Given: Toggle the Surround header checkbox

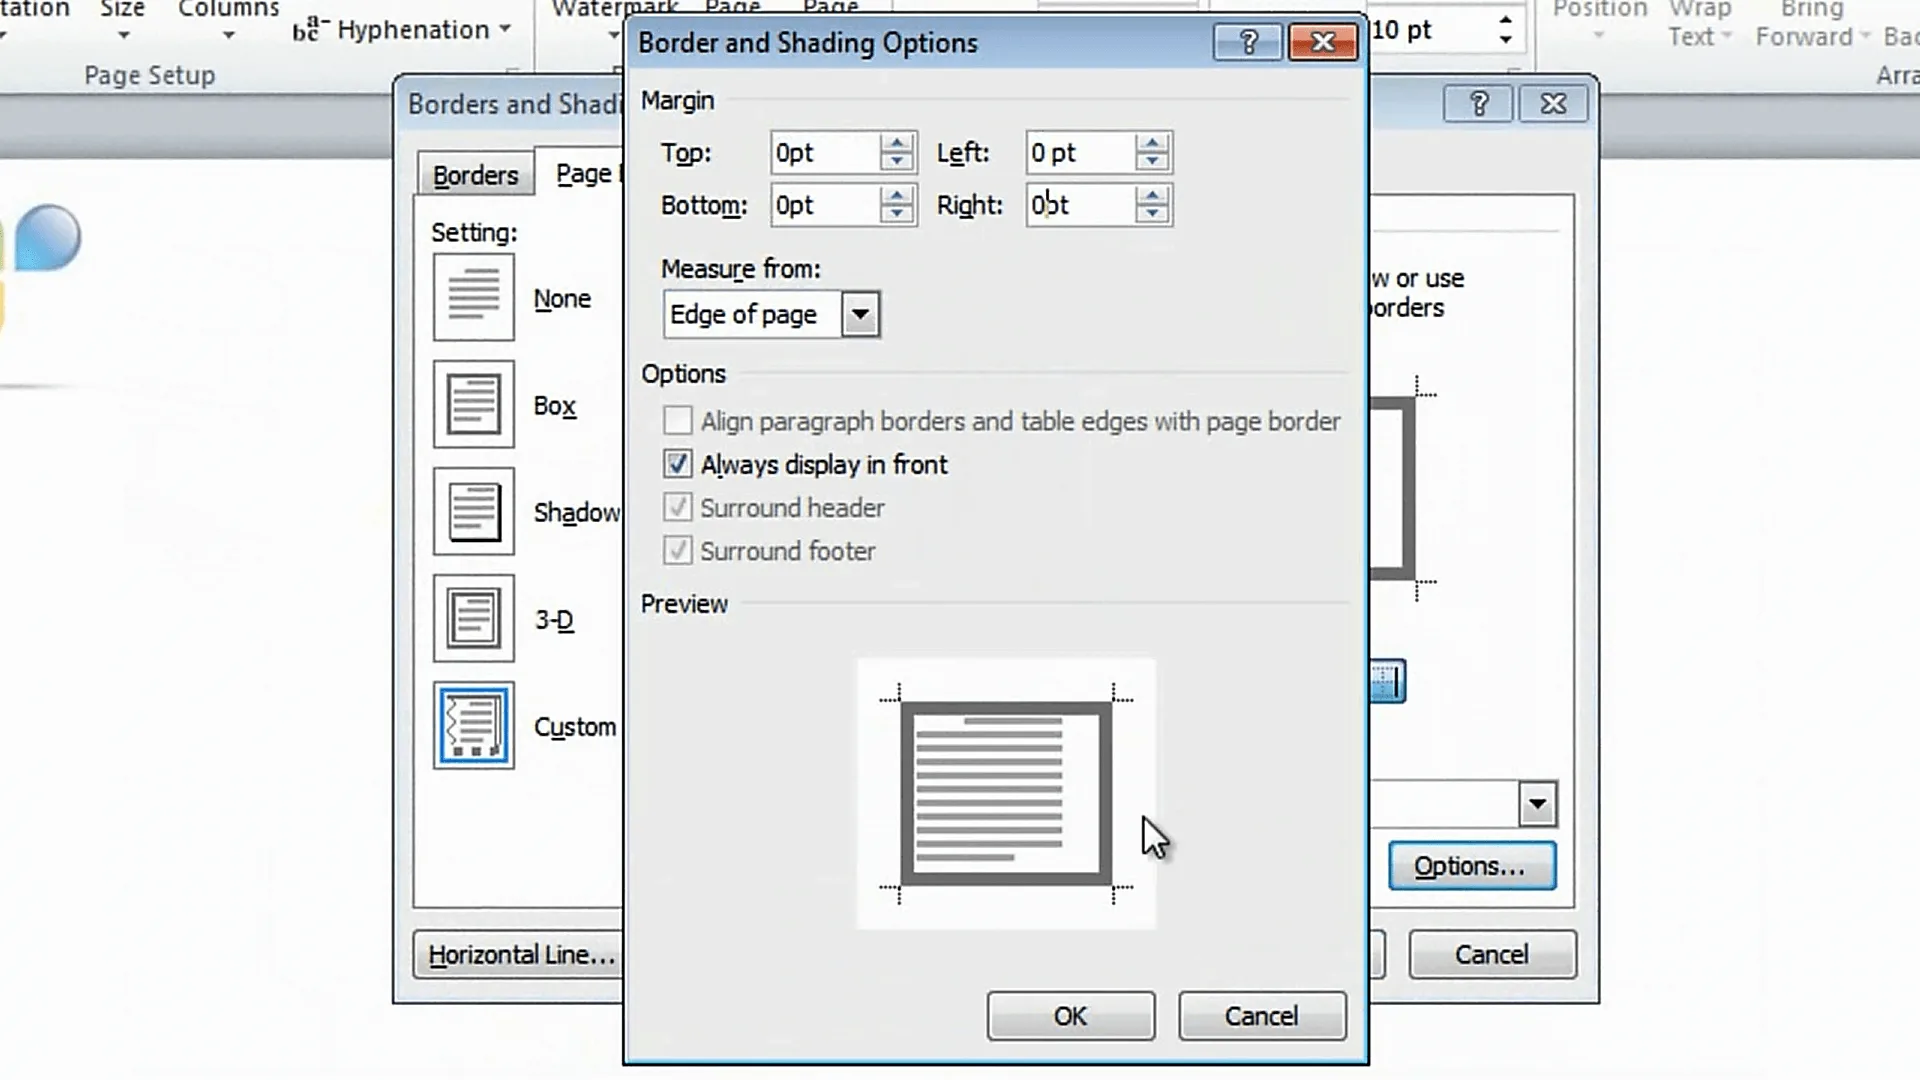Looking at the screenshot, I should point(677,507).
